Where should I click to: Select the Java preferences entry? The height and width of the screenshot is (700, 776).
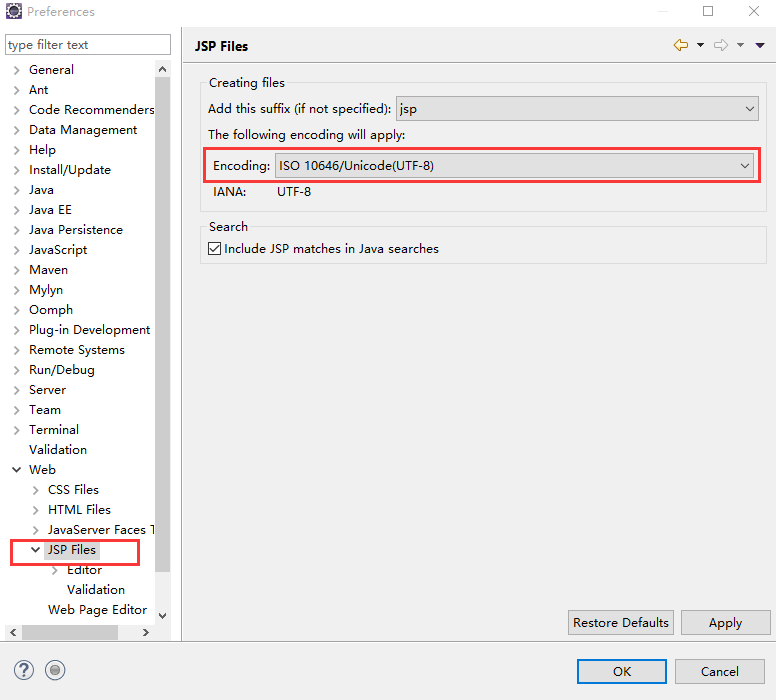click(41, 190)
